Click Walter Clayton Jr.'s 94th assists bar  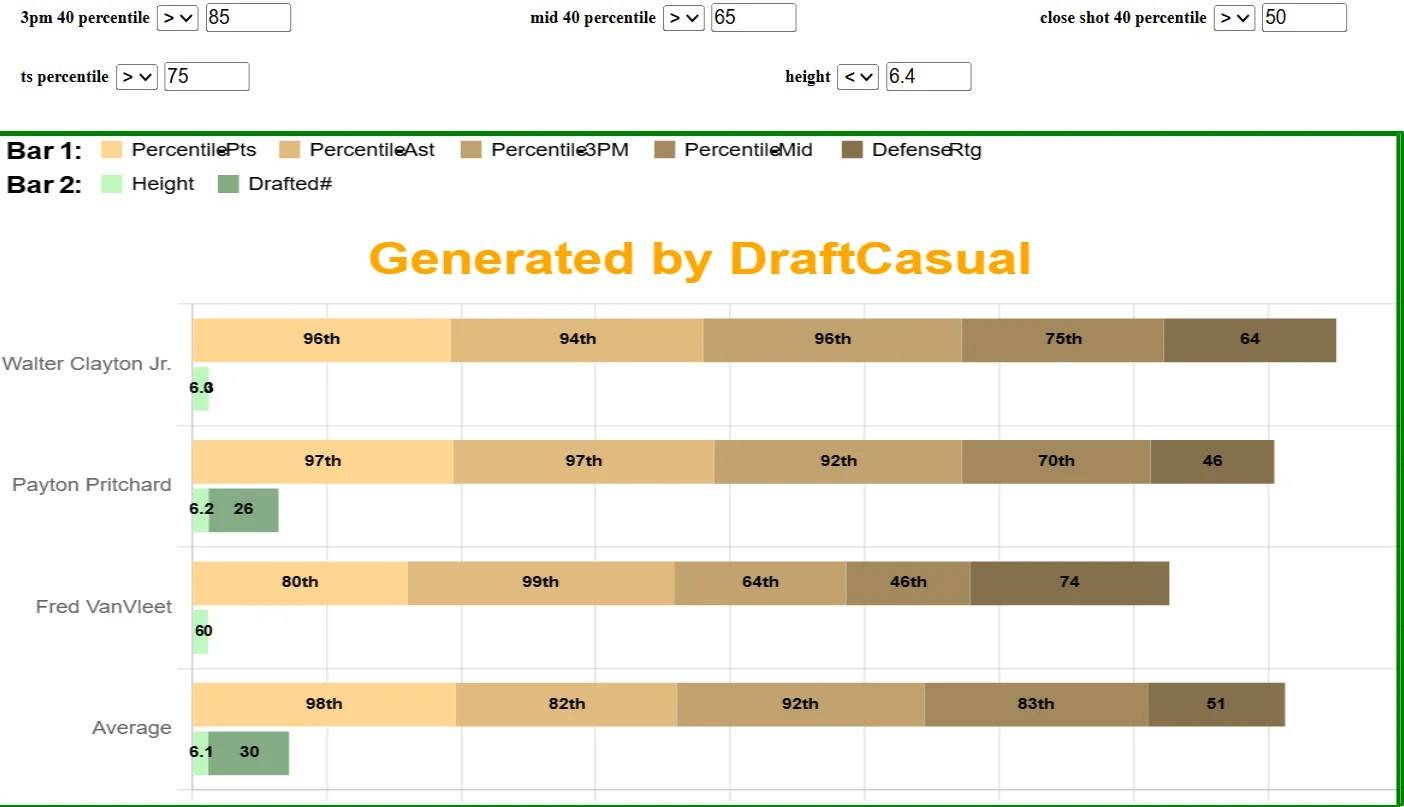point(577,340)
